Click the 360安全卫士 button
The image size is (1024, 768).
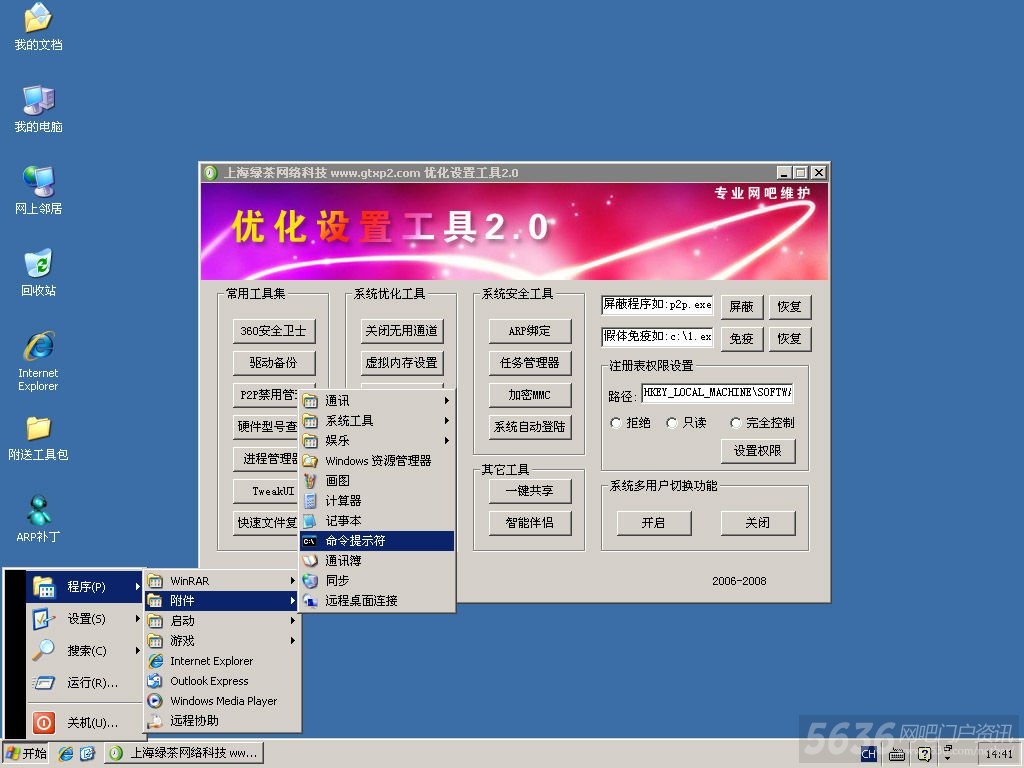click(274, 331)
